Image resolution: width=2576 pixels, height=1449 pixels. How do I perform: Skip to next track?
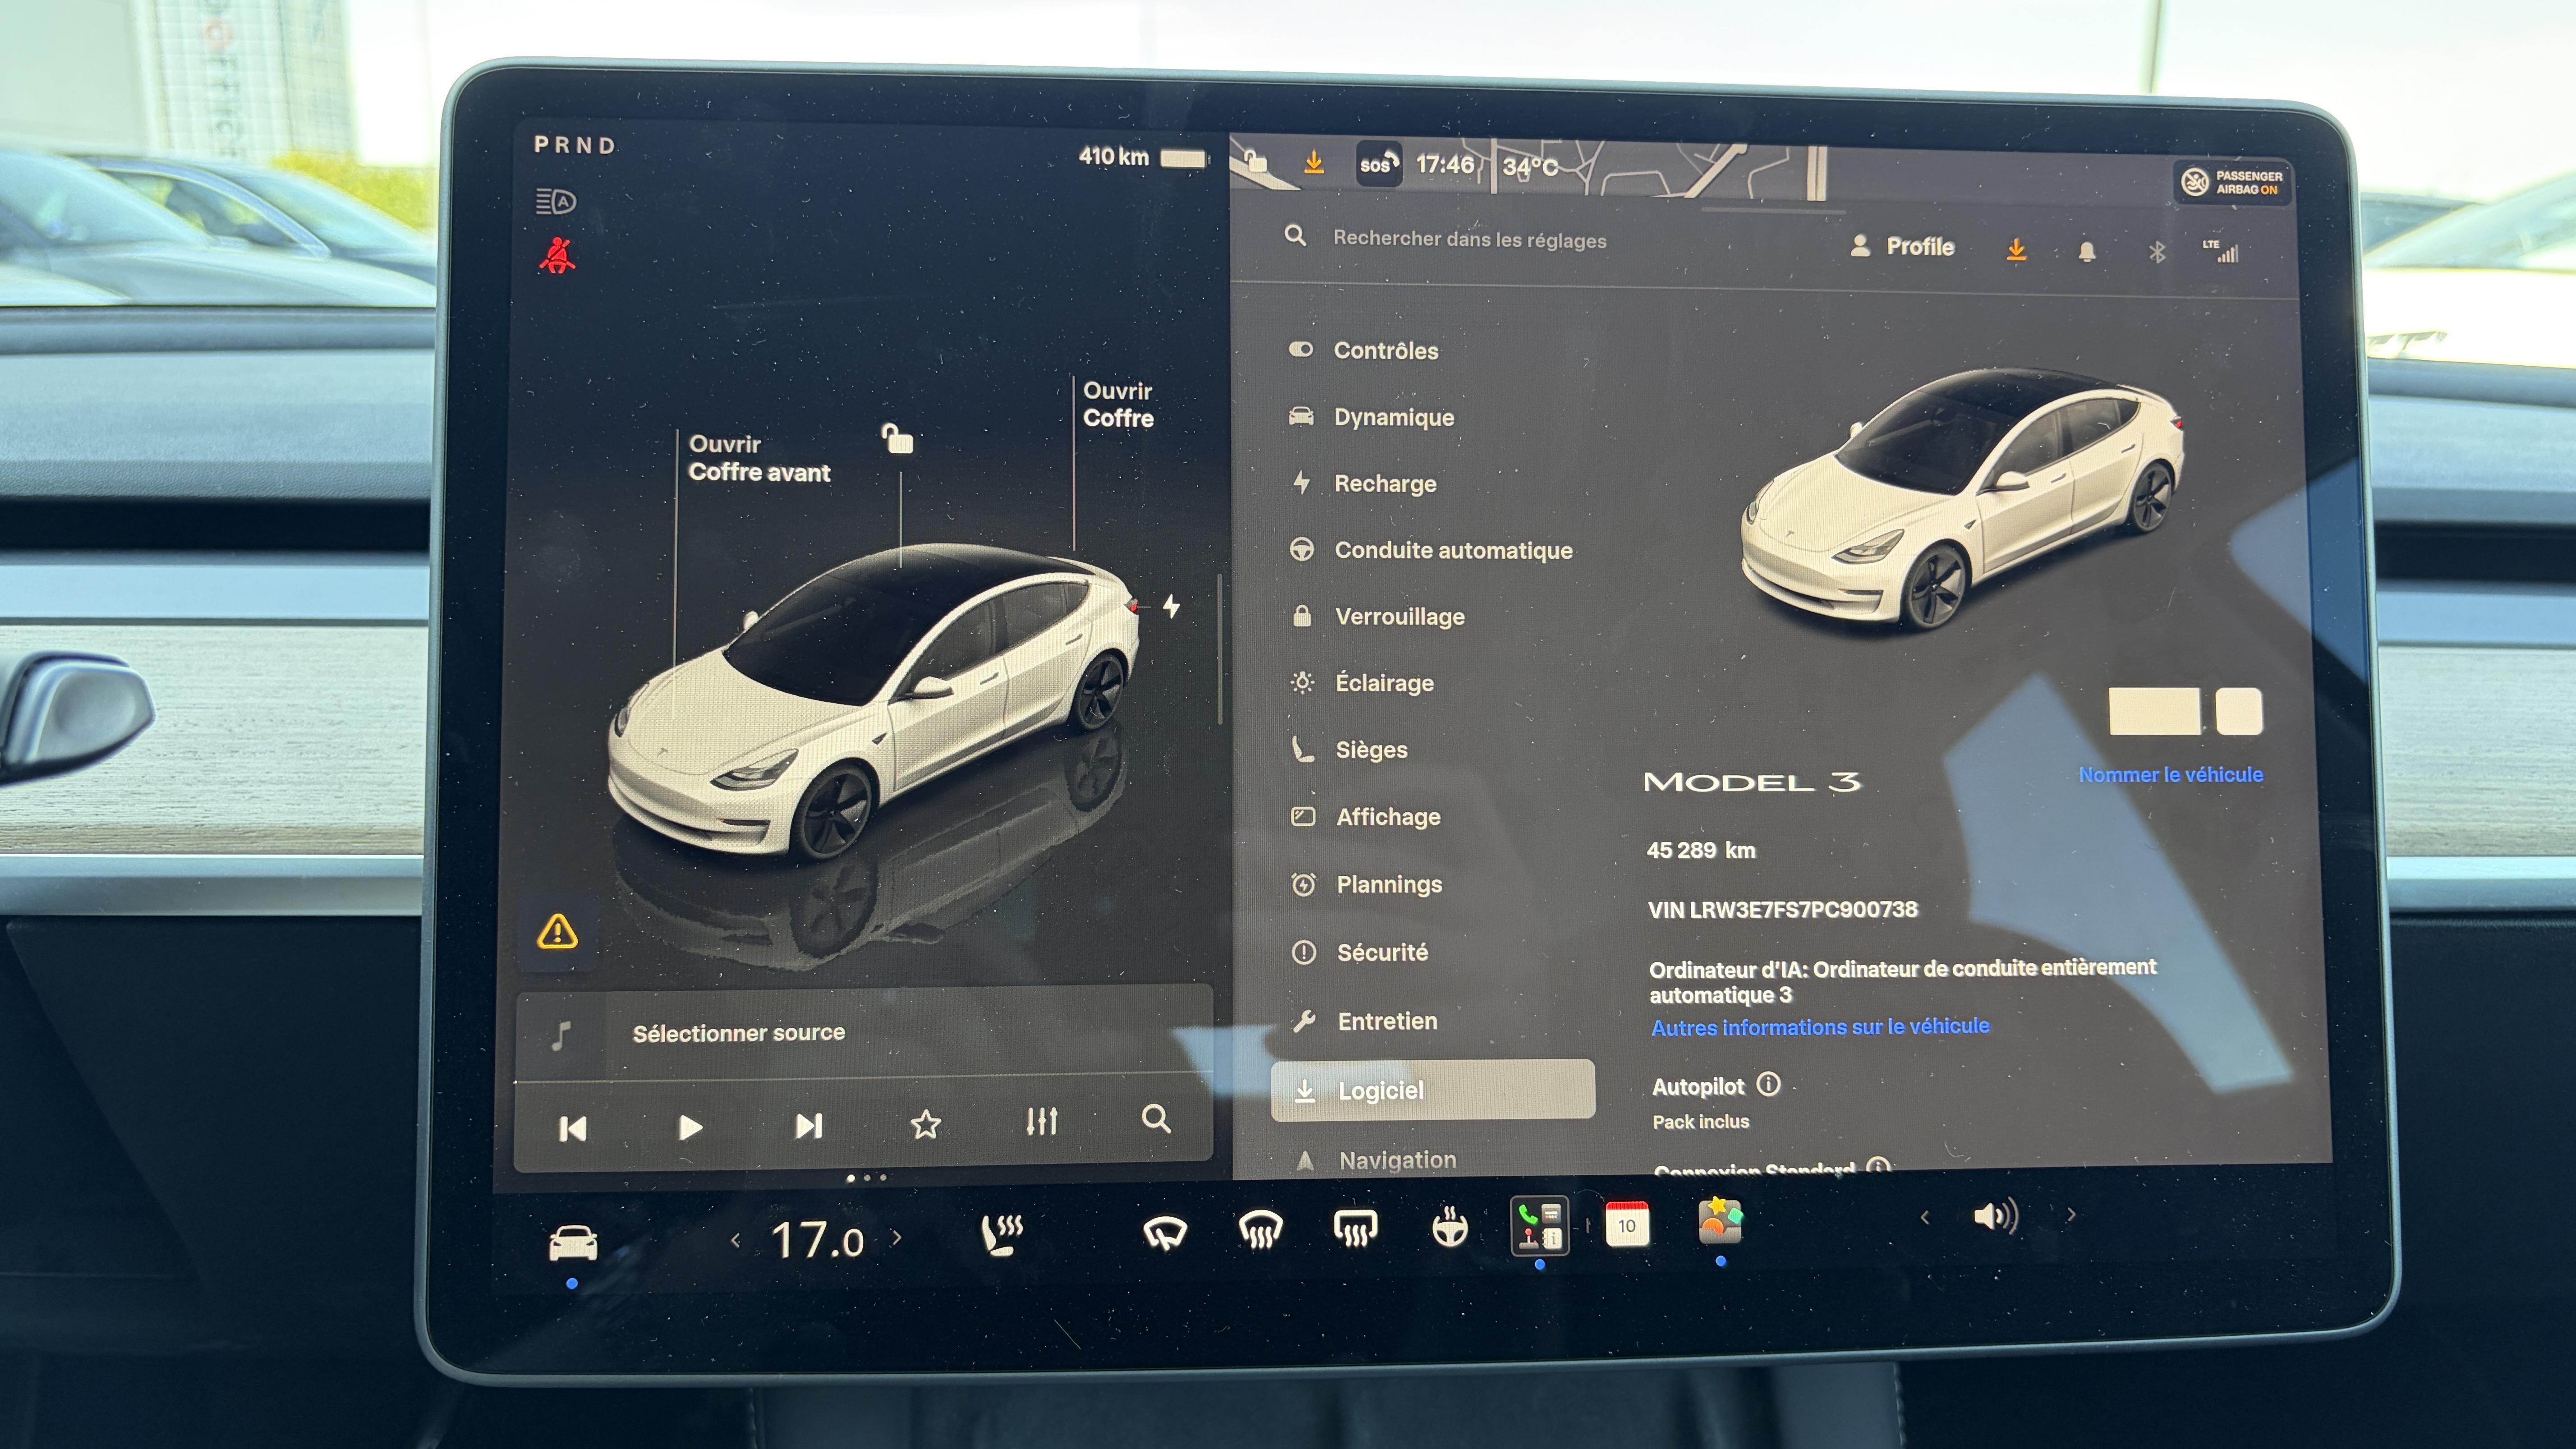(809, 1126)
